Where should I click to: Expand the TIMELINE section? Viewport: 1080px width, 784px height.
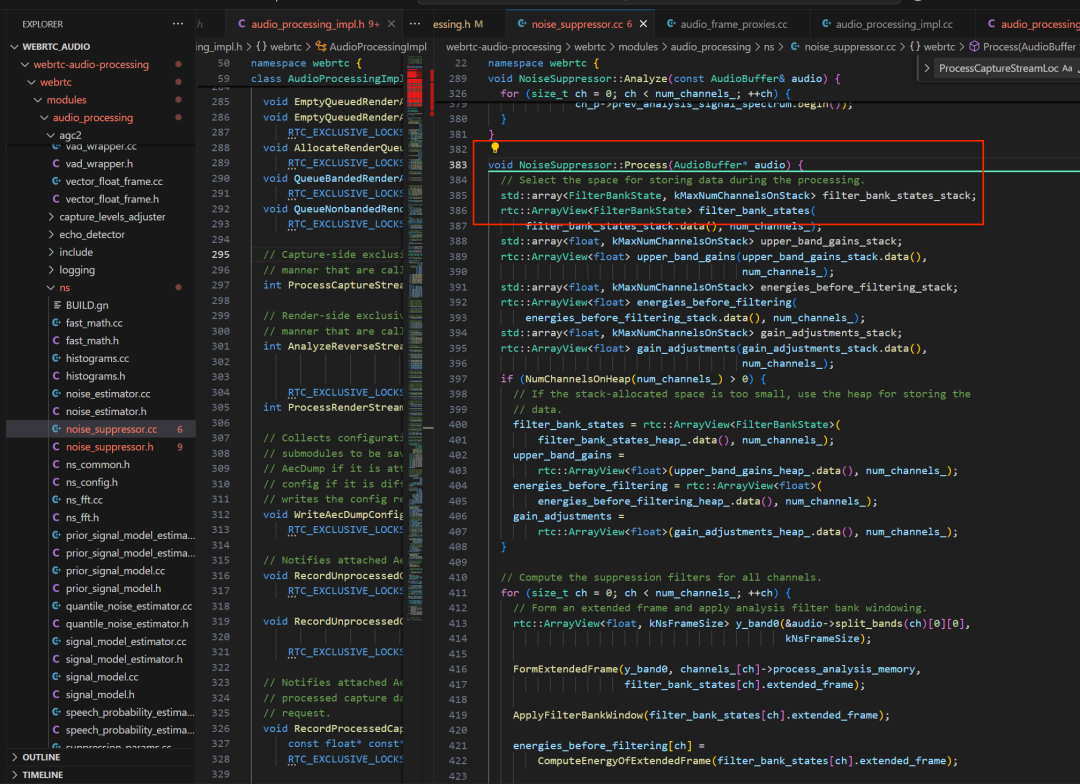[x=15, y=775]
